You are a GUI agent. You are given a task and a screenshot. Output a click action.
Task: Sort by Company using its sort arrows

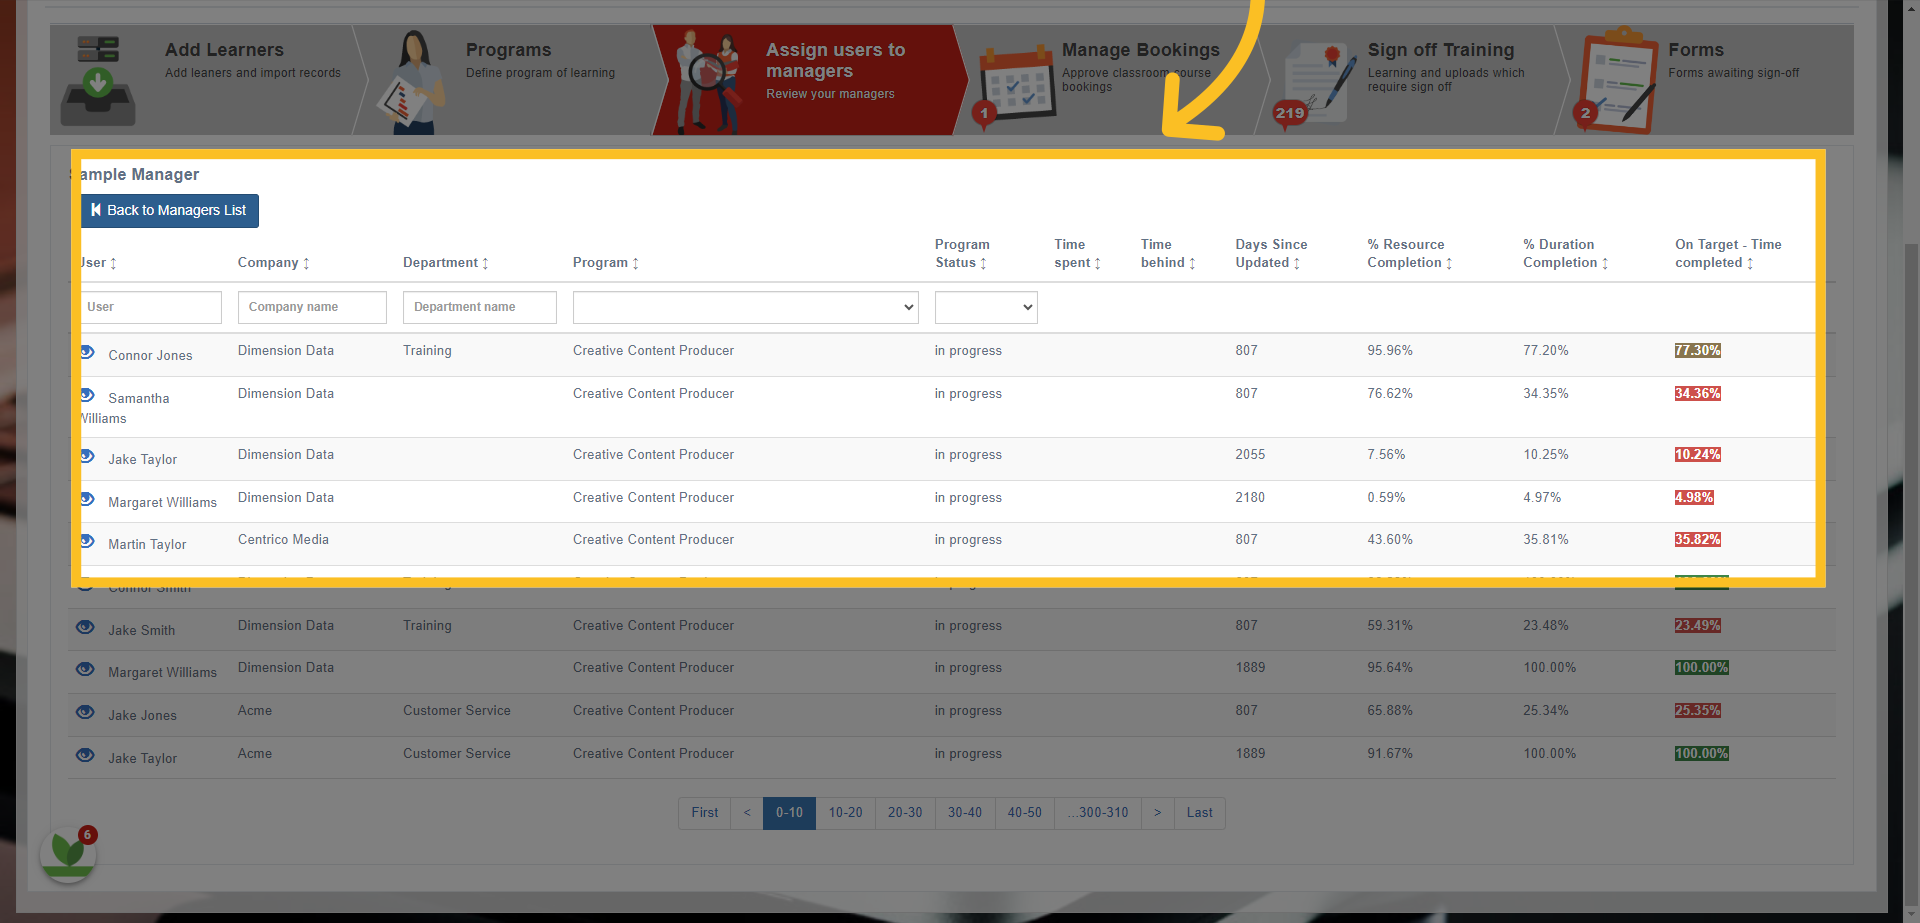[306, 264]
